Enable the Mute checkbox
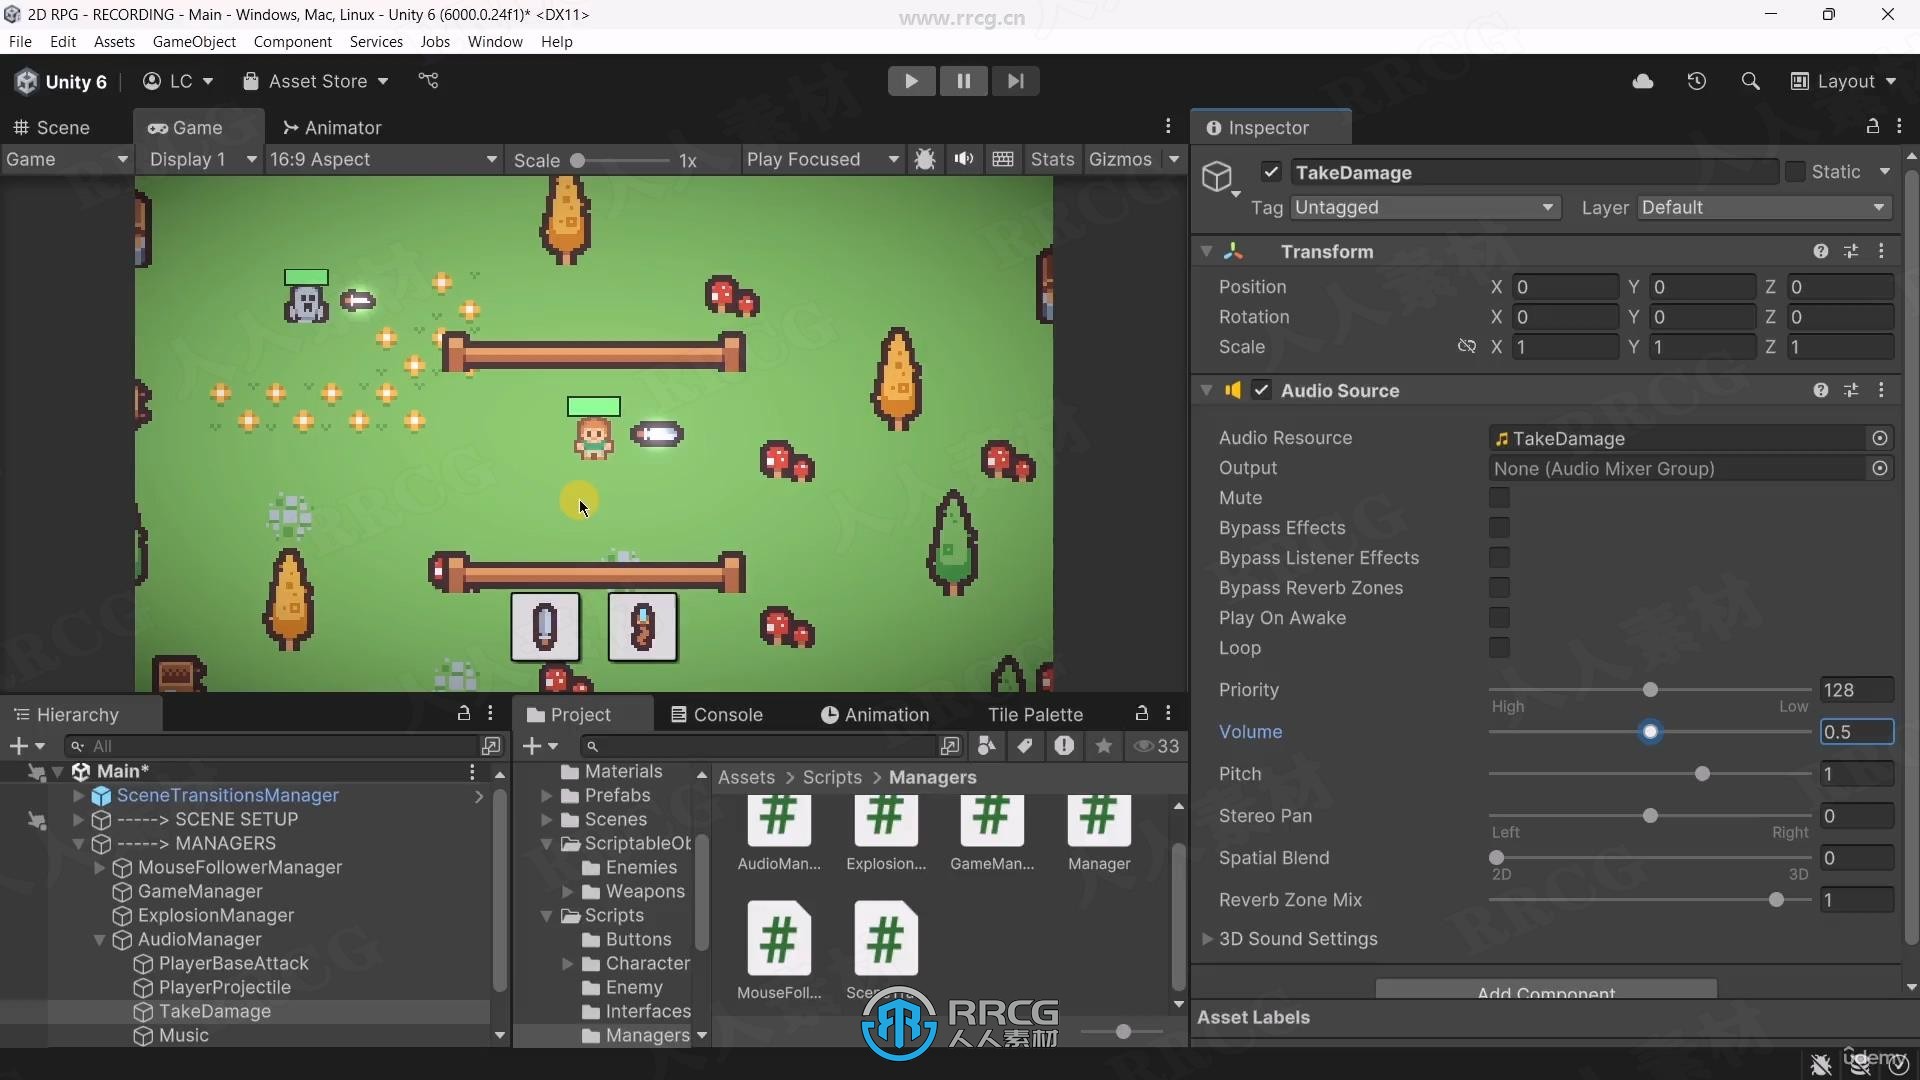 coord(1499,498)
